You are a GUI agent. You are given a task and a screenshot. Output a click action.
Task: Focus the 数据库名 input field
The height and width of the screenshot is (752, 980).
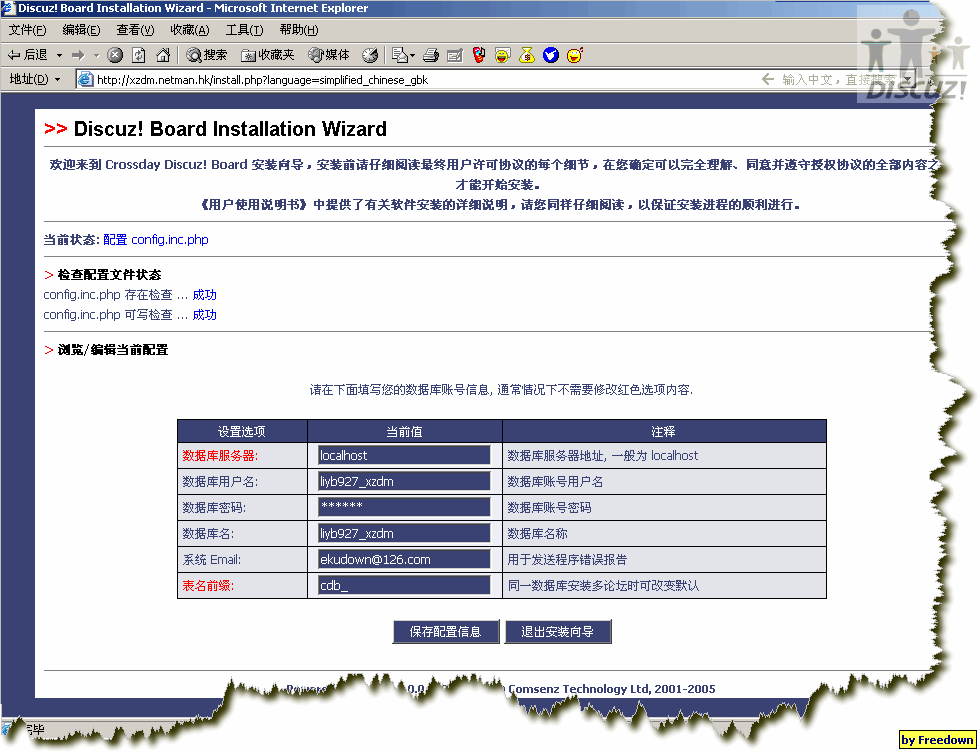click(404, 533)
